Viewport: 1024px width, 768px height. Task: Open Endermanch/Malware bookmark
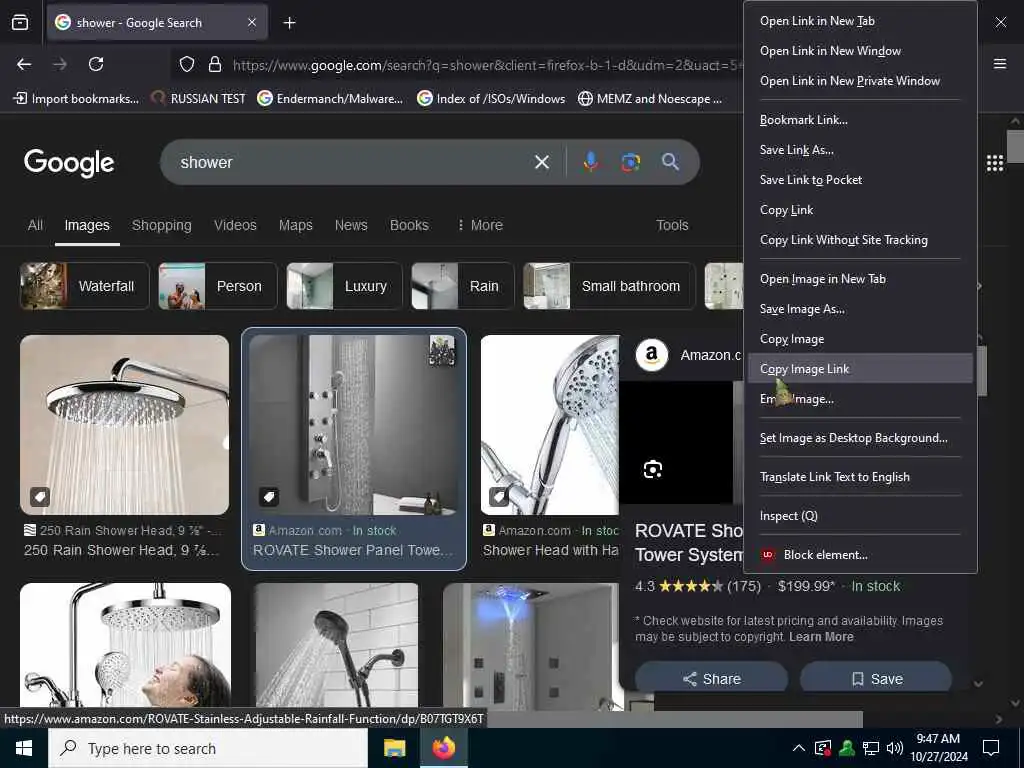[x=330, y=99]
